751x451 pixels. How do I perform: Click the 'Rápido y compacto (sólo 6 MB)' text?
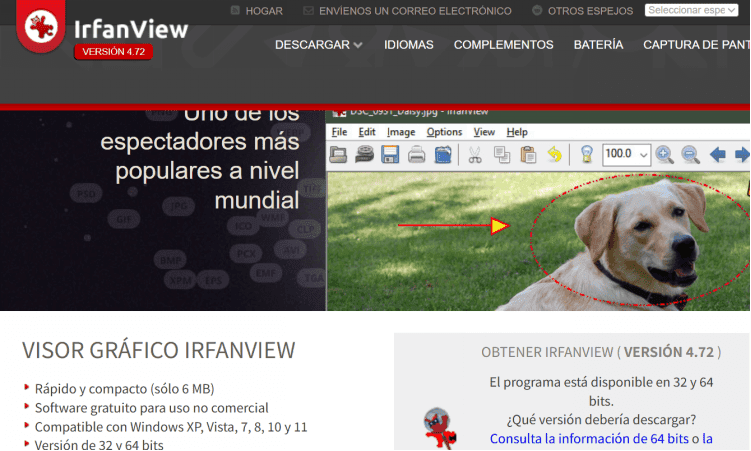click(x=125, y=389)
